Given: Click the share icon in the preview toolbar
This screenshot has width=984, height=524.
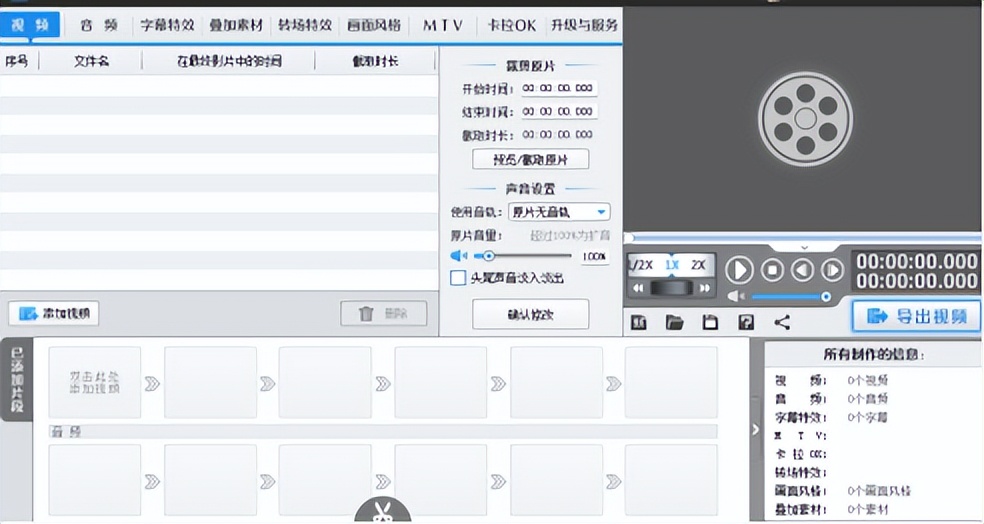Looking at the screenshot, I should coord(782,322).
